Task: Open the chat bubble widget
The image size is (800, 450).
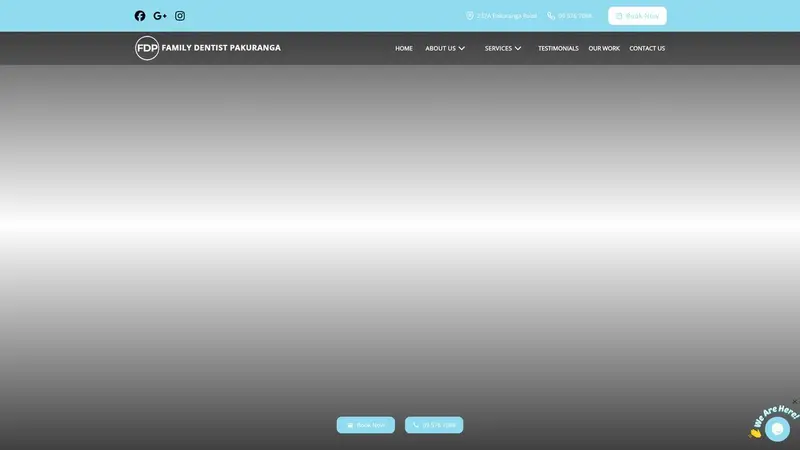Action: click(x=777, y=429)
